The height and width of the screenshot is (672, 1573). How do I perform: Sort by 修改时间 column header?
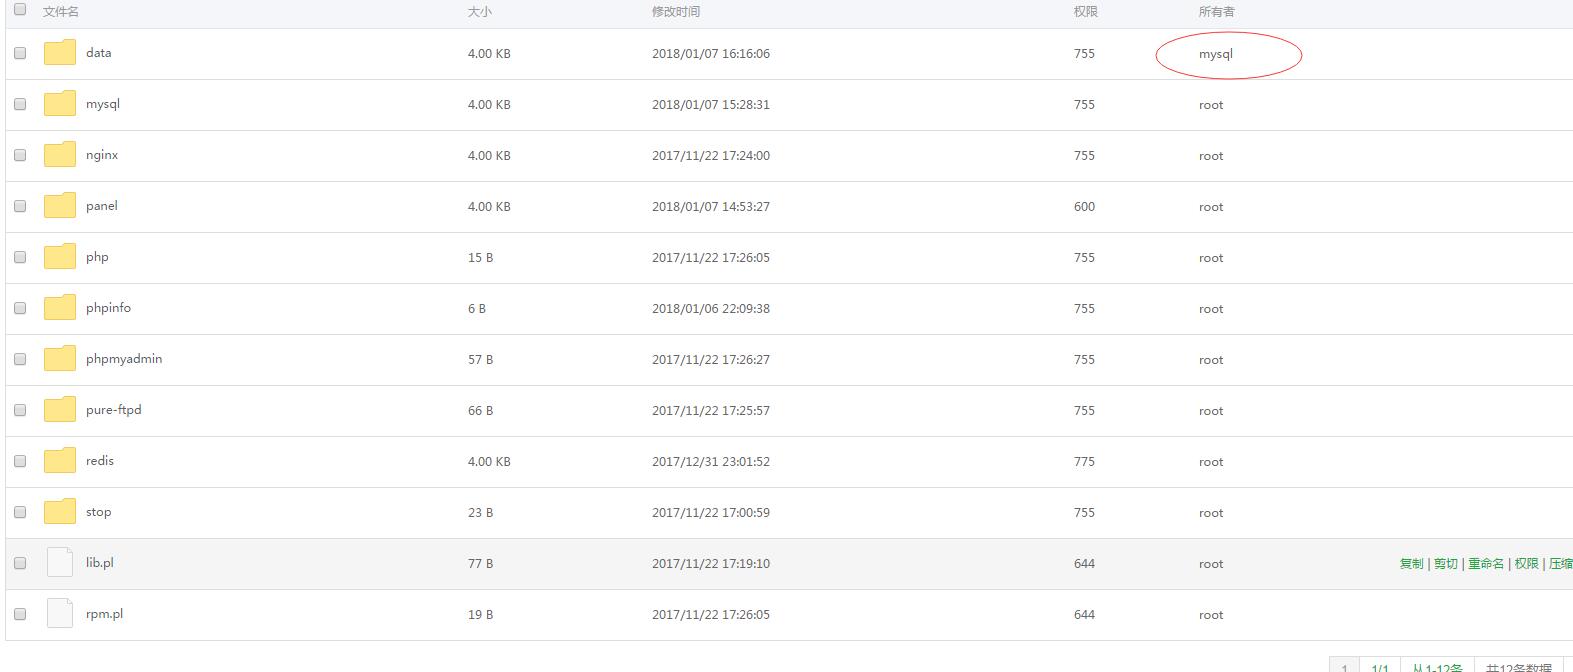676,12
